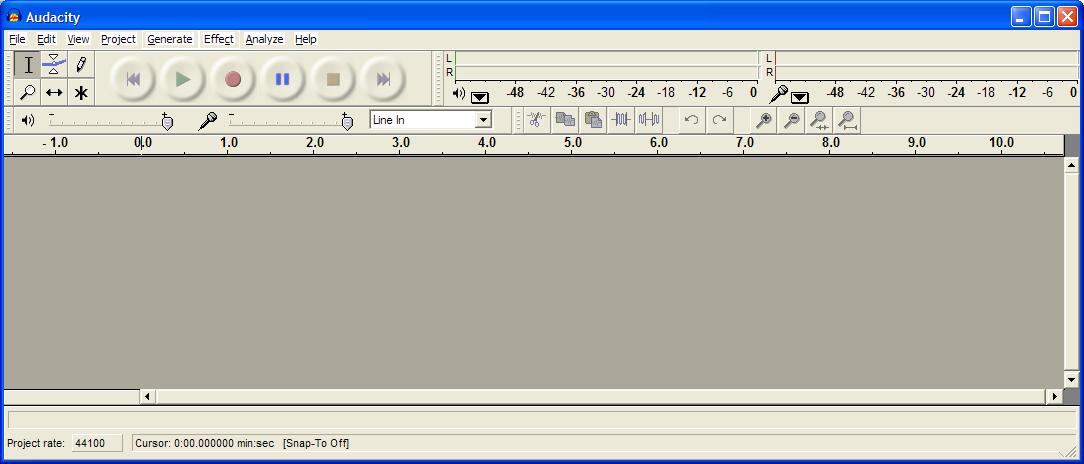Click the 5.0 mark on timeline ruler
The height and width of the screenshot is (464, 1084).
572,143
